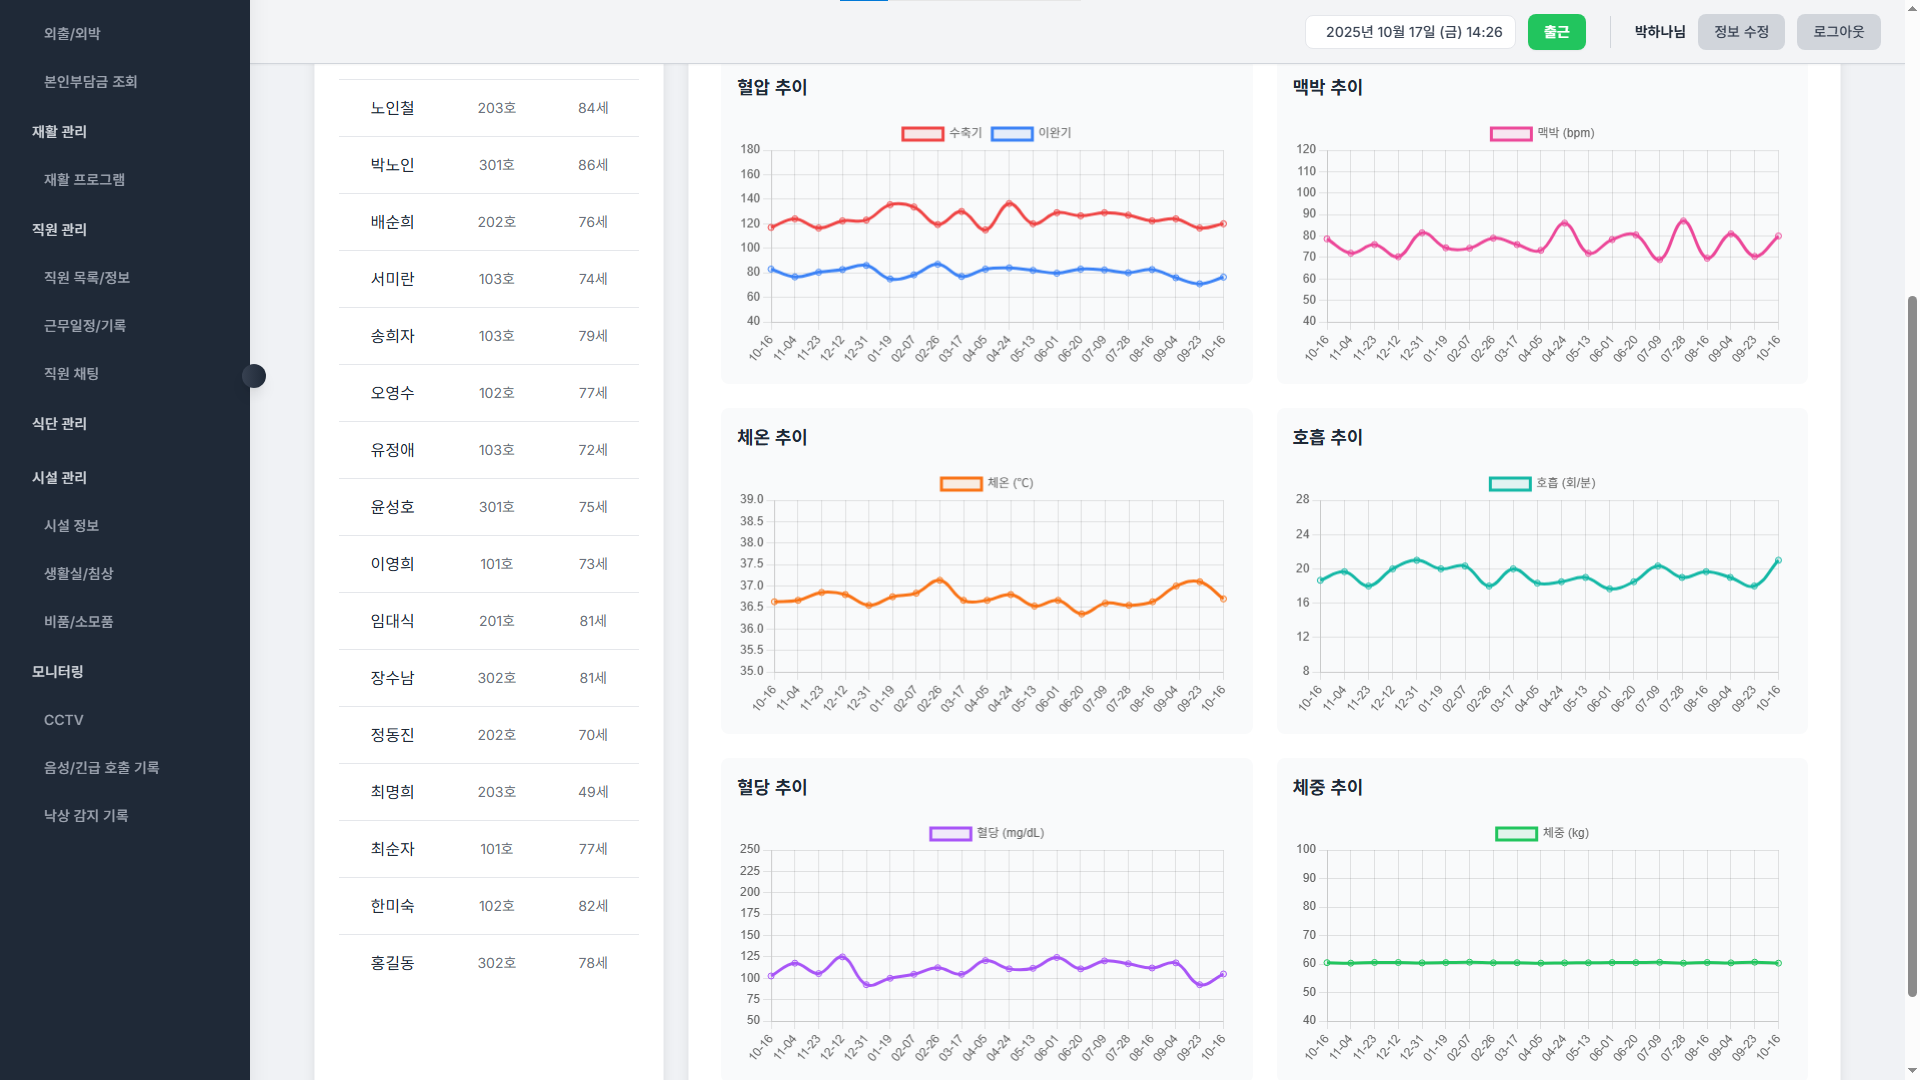Viewport: 1920px width, 1080px height.
Task: Click the green 출근 button
Action: tap(1556, 32)
